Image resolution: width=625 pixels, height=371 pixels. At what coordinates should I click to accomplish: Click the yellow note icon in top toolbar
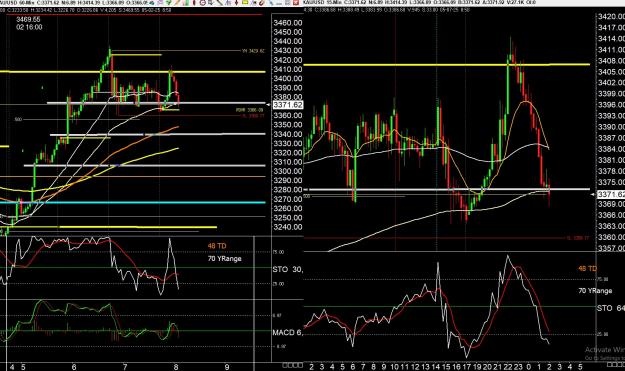[x=245, y=2]
